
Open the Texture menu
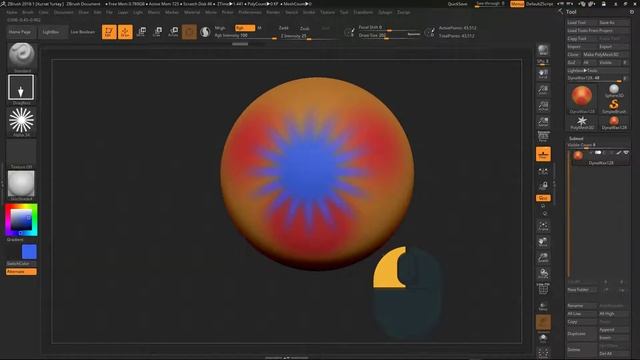coord(327,12)
